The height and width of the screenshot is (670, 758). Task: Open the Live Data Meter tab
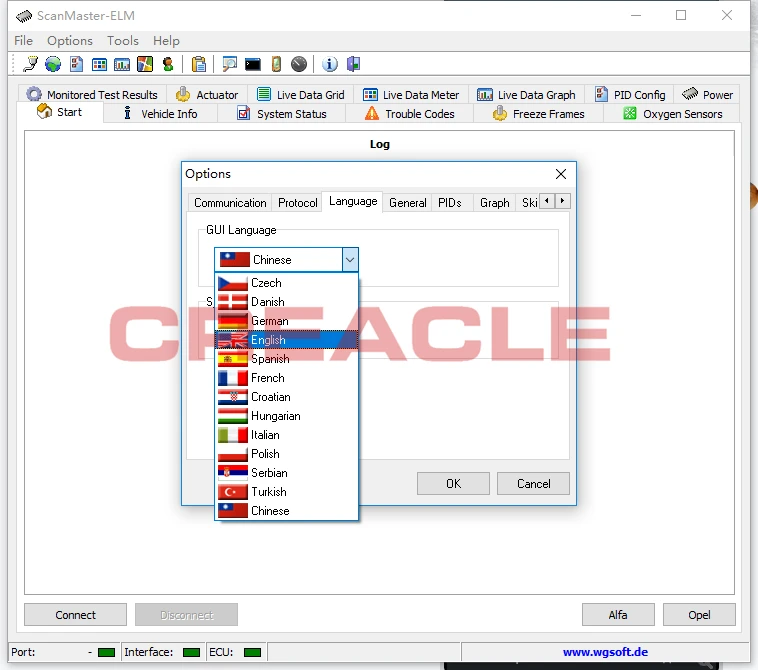pos(411,94)
